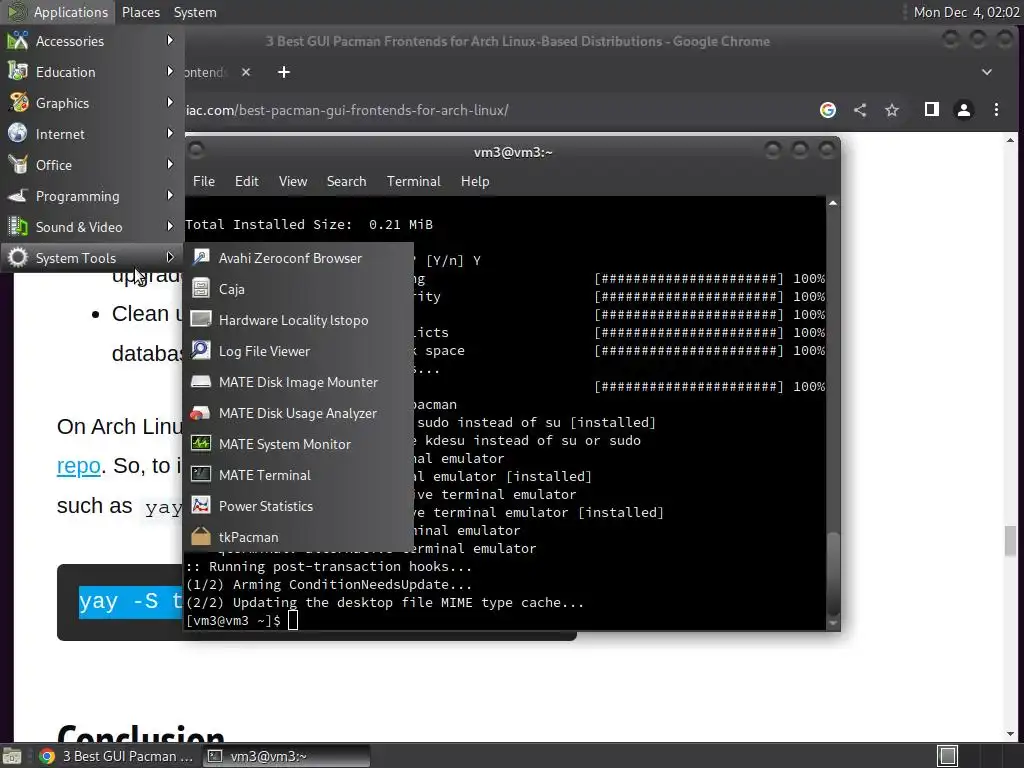Switch to vm3@vm3 terminal taskbar button

[286, 756]
